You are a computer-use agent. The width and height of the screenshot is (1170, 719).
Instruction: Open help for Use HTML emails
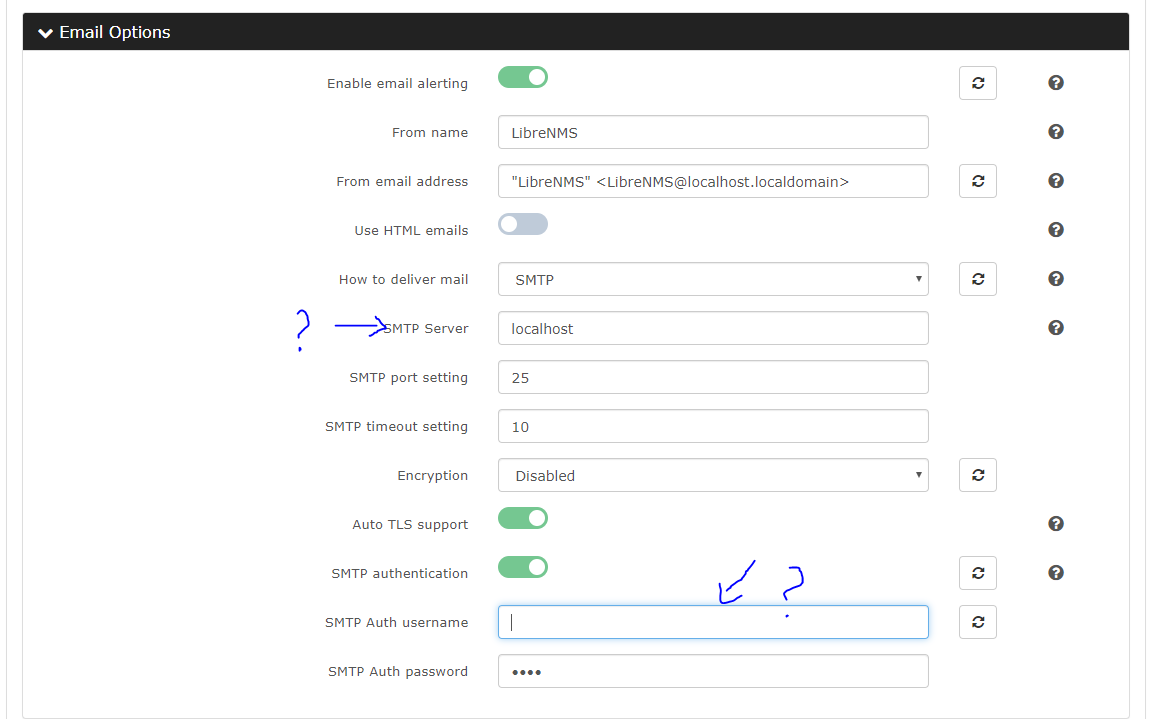1055,230
